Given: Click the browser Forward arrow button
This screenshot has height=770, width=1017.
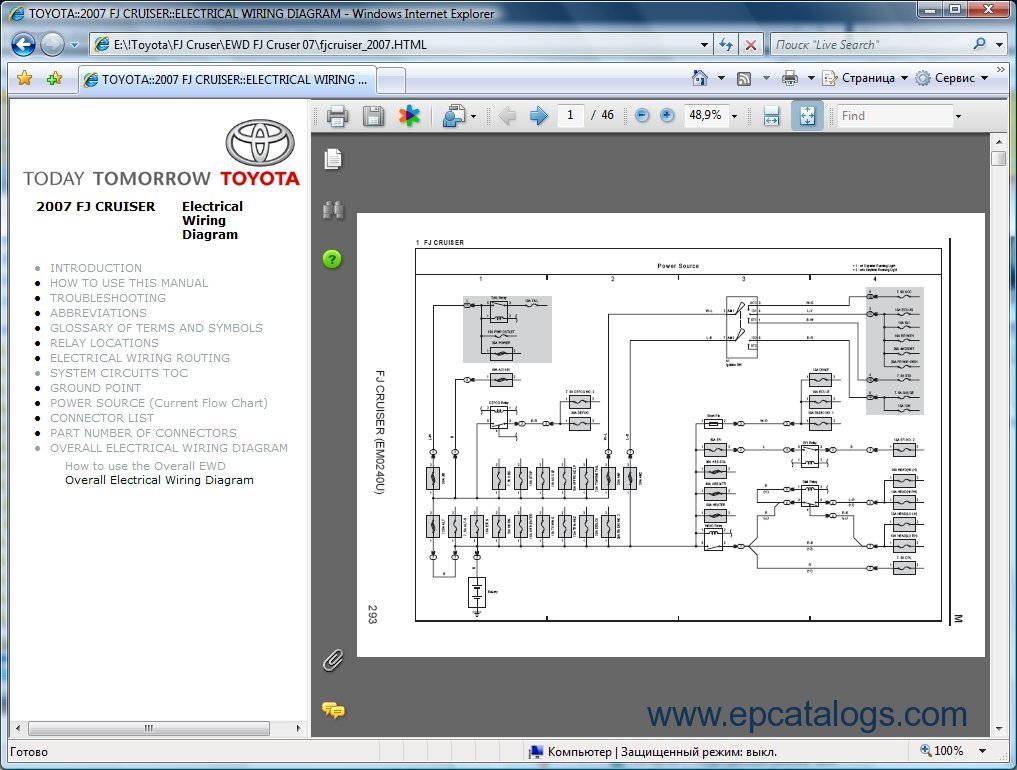Looking at the screenshot, I should point(52,45).
